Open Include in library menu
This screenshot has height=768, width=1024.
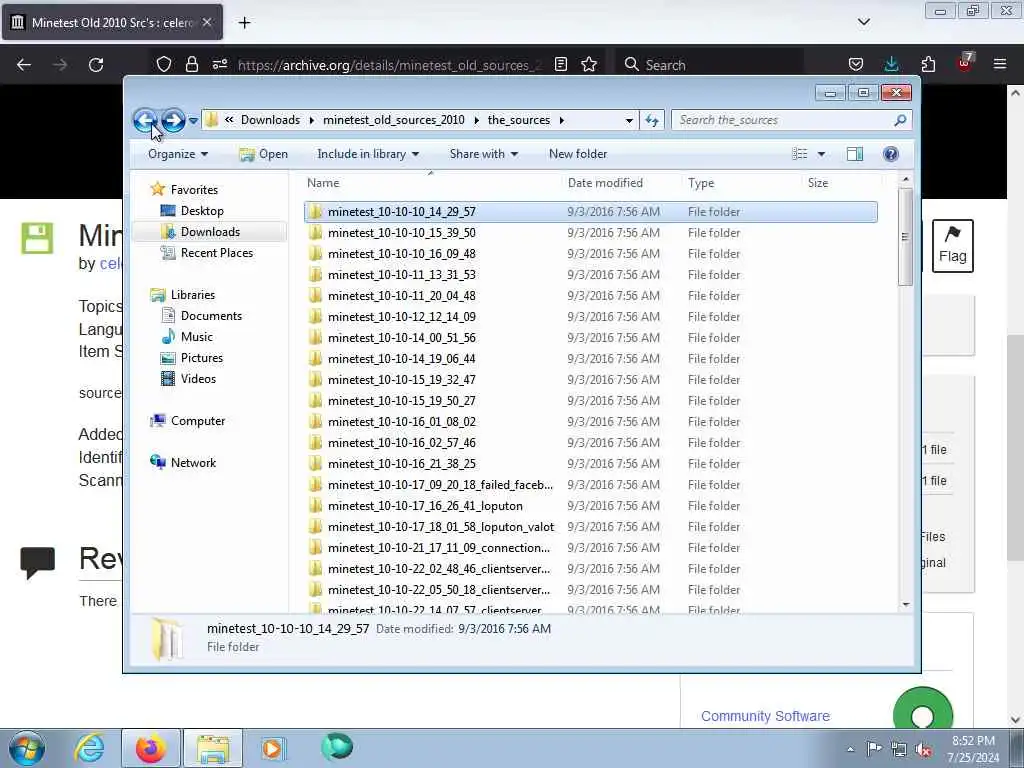(x=368, y=154)
